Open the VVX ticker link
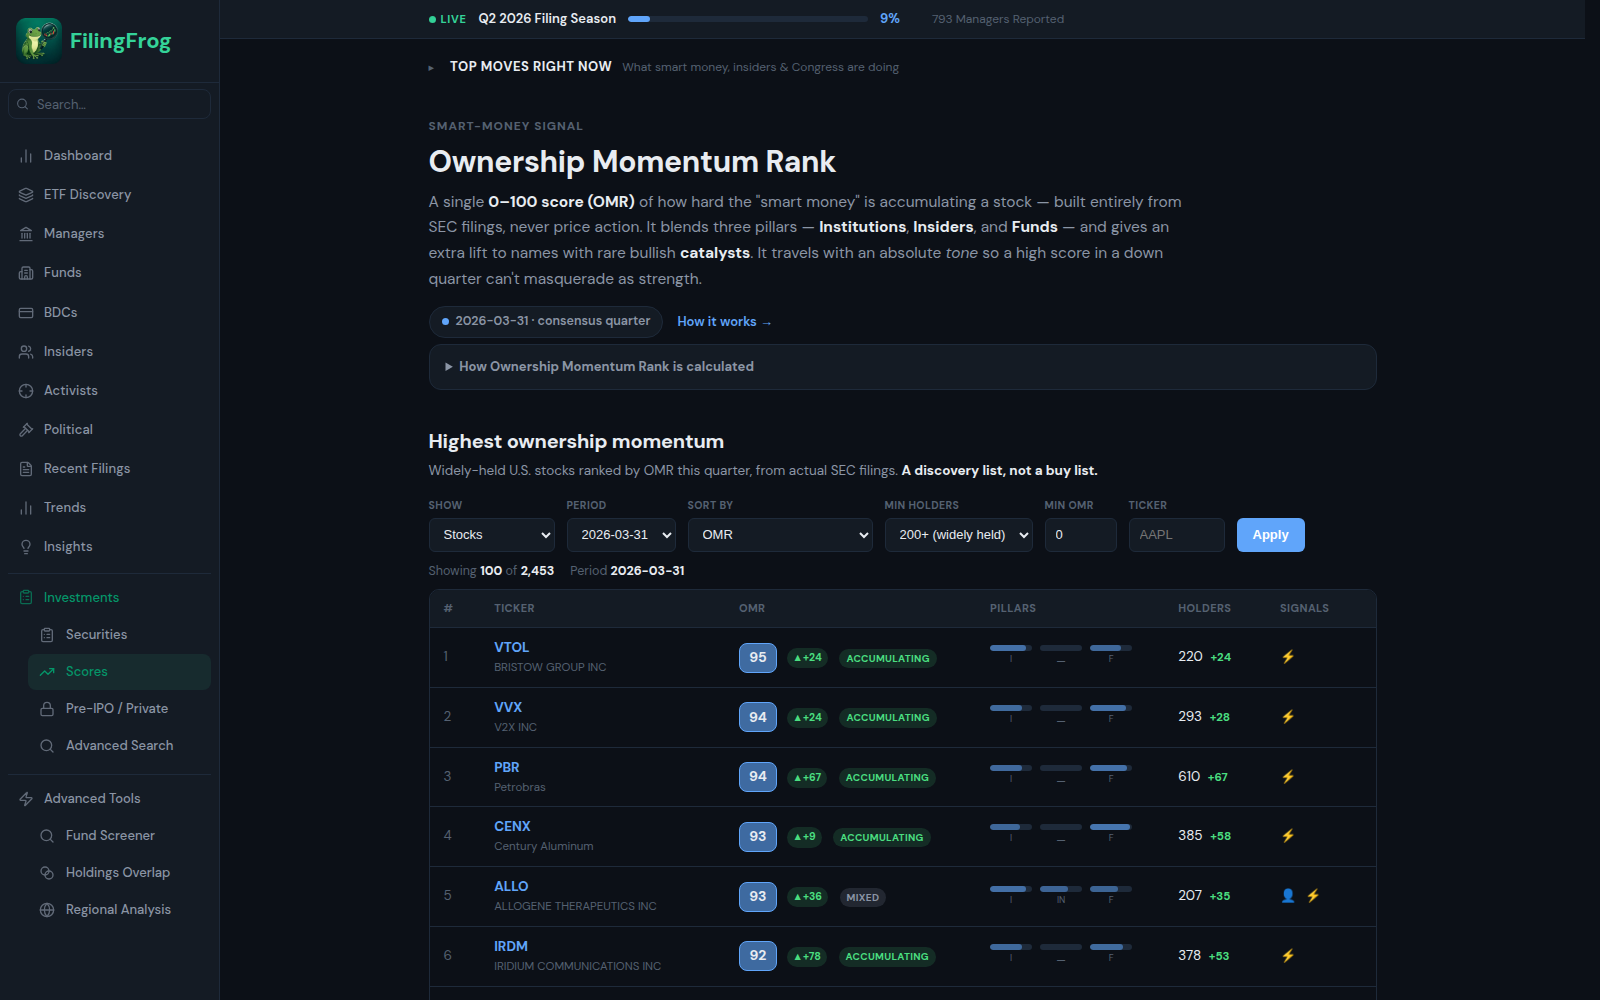The height and width of the screenshot is (1000, 1600). tap(508, 708)
